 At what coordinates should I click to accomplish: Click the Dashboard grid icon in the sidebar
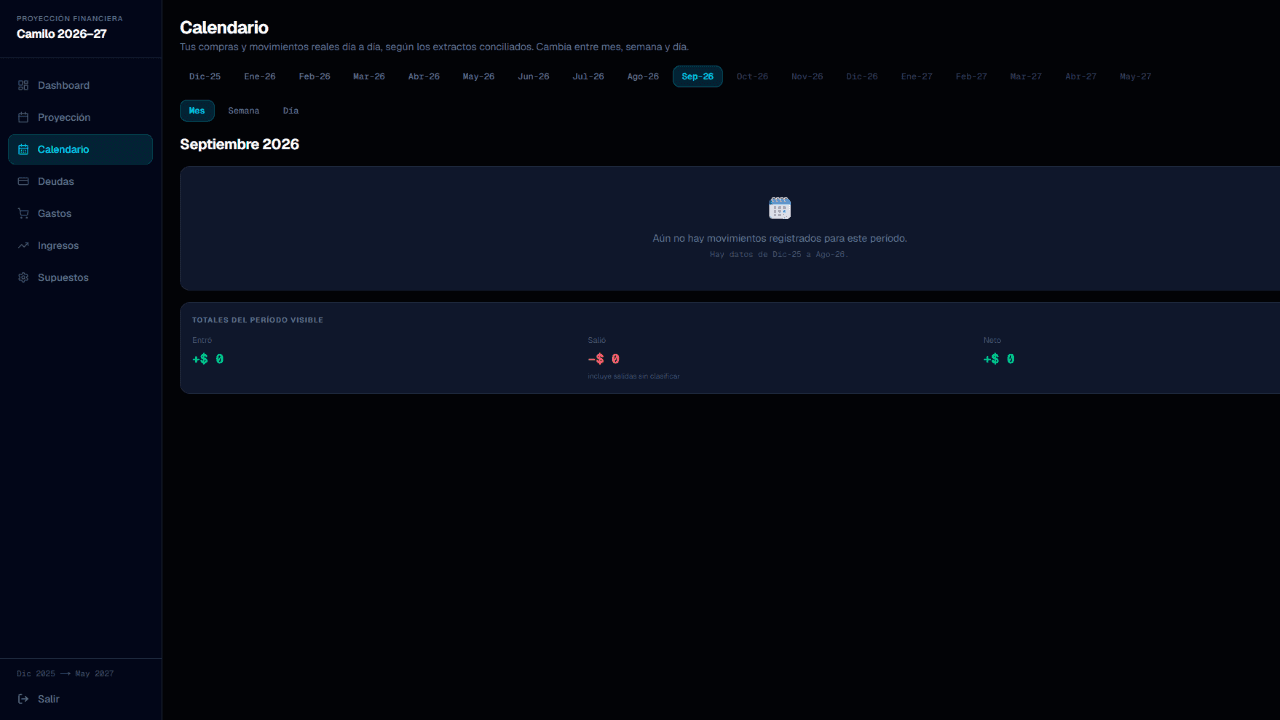(x=23, y=85)
